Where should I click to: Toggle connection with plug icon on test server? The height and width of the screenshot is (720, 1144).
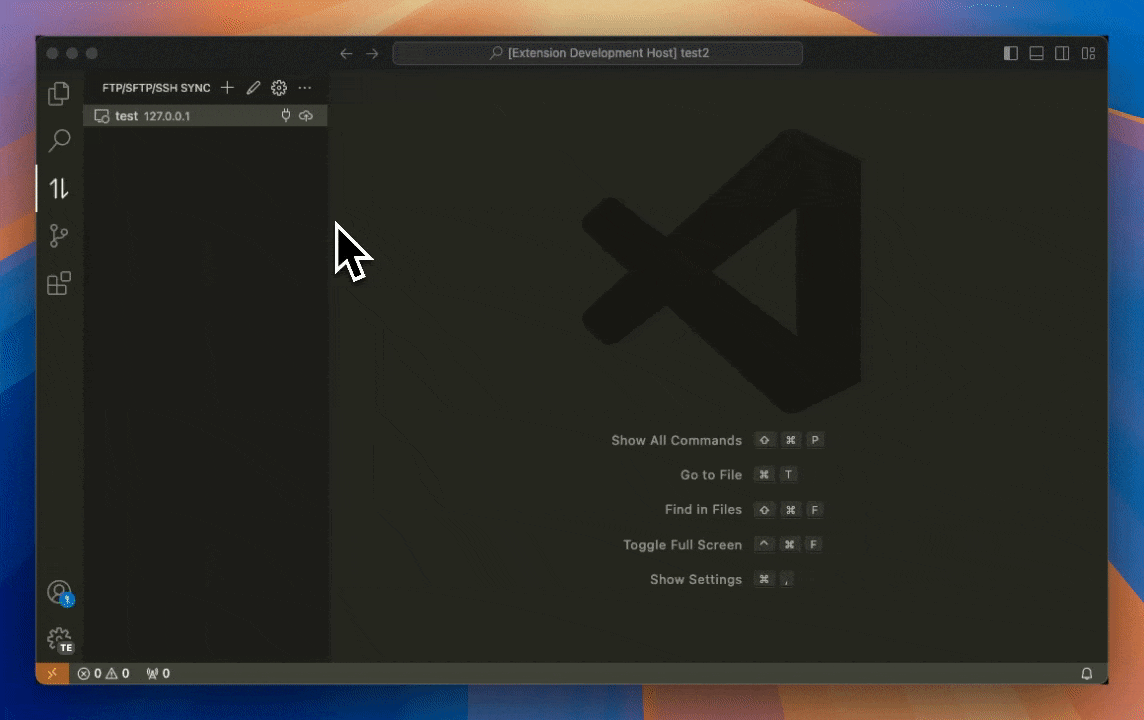(x=286, y=116)
